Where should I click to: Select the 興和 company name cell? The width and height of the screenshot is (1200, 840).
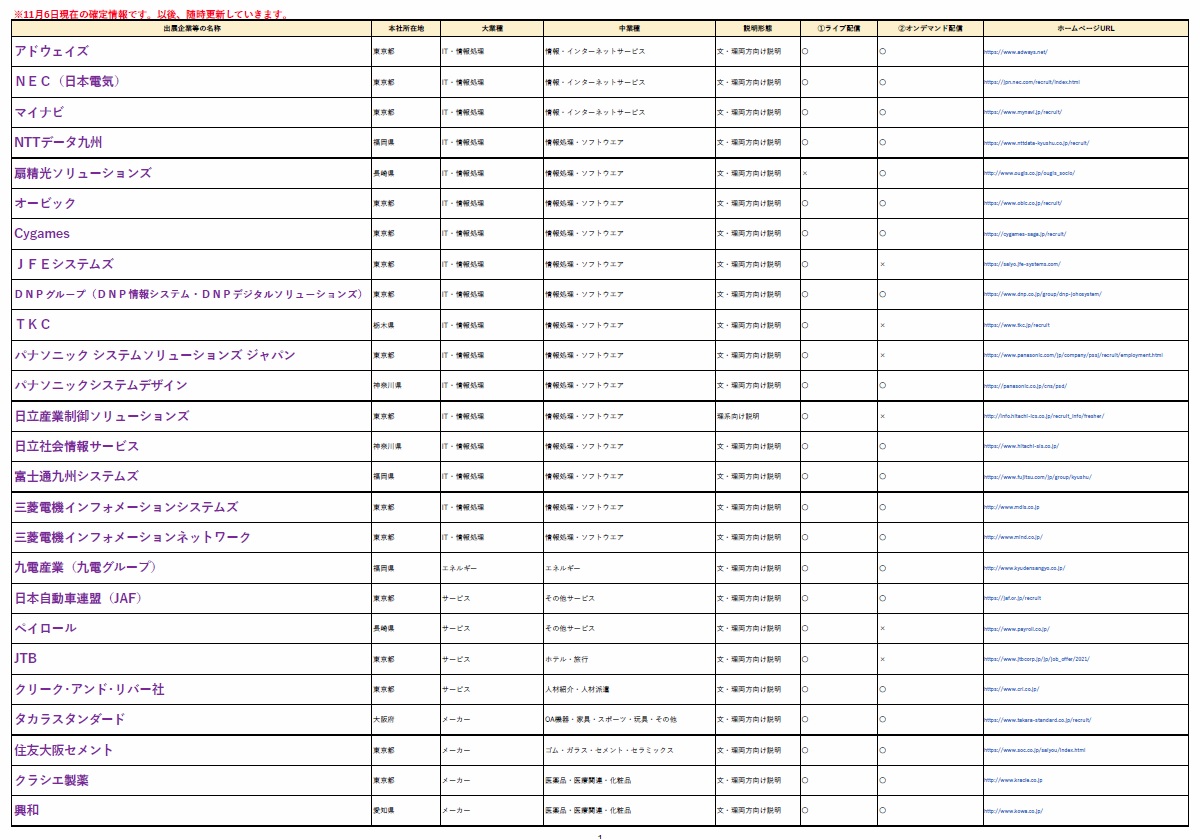click(192, 811)
